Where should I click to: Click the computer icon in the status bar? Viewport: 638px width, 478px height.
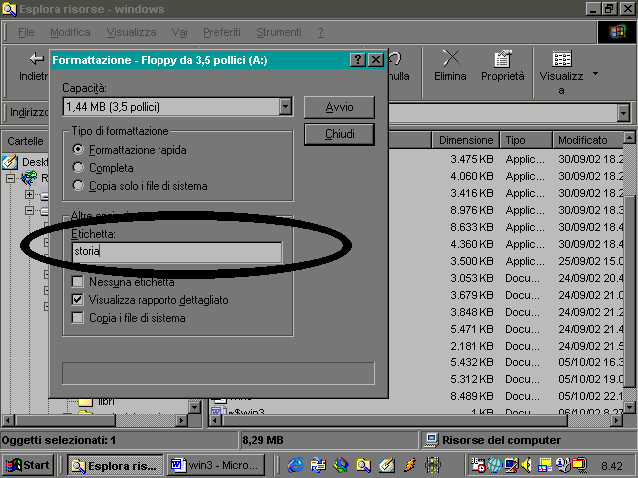pos(431,440)
